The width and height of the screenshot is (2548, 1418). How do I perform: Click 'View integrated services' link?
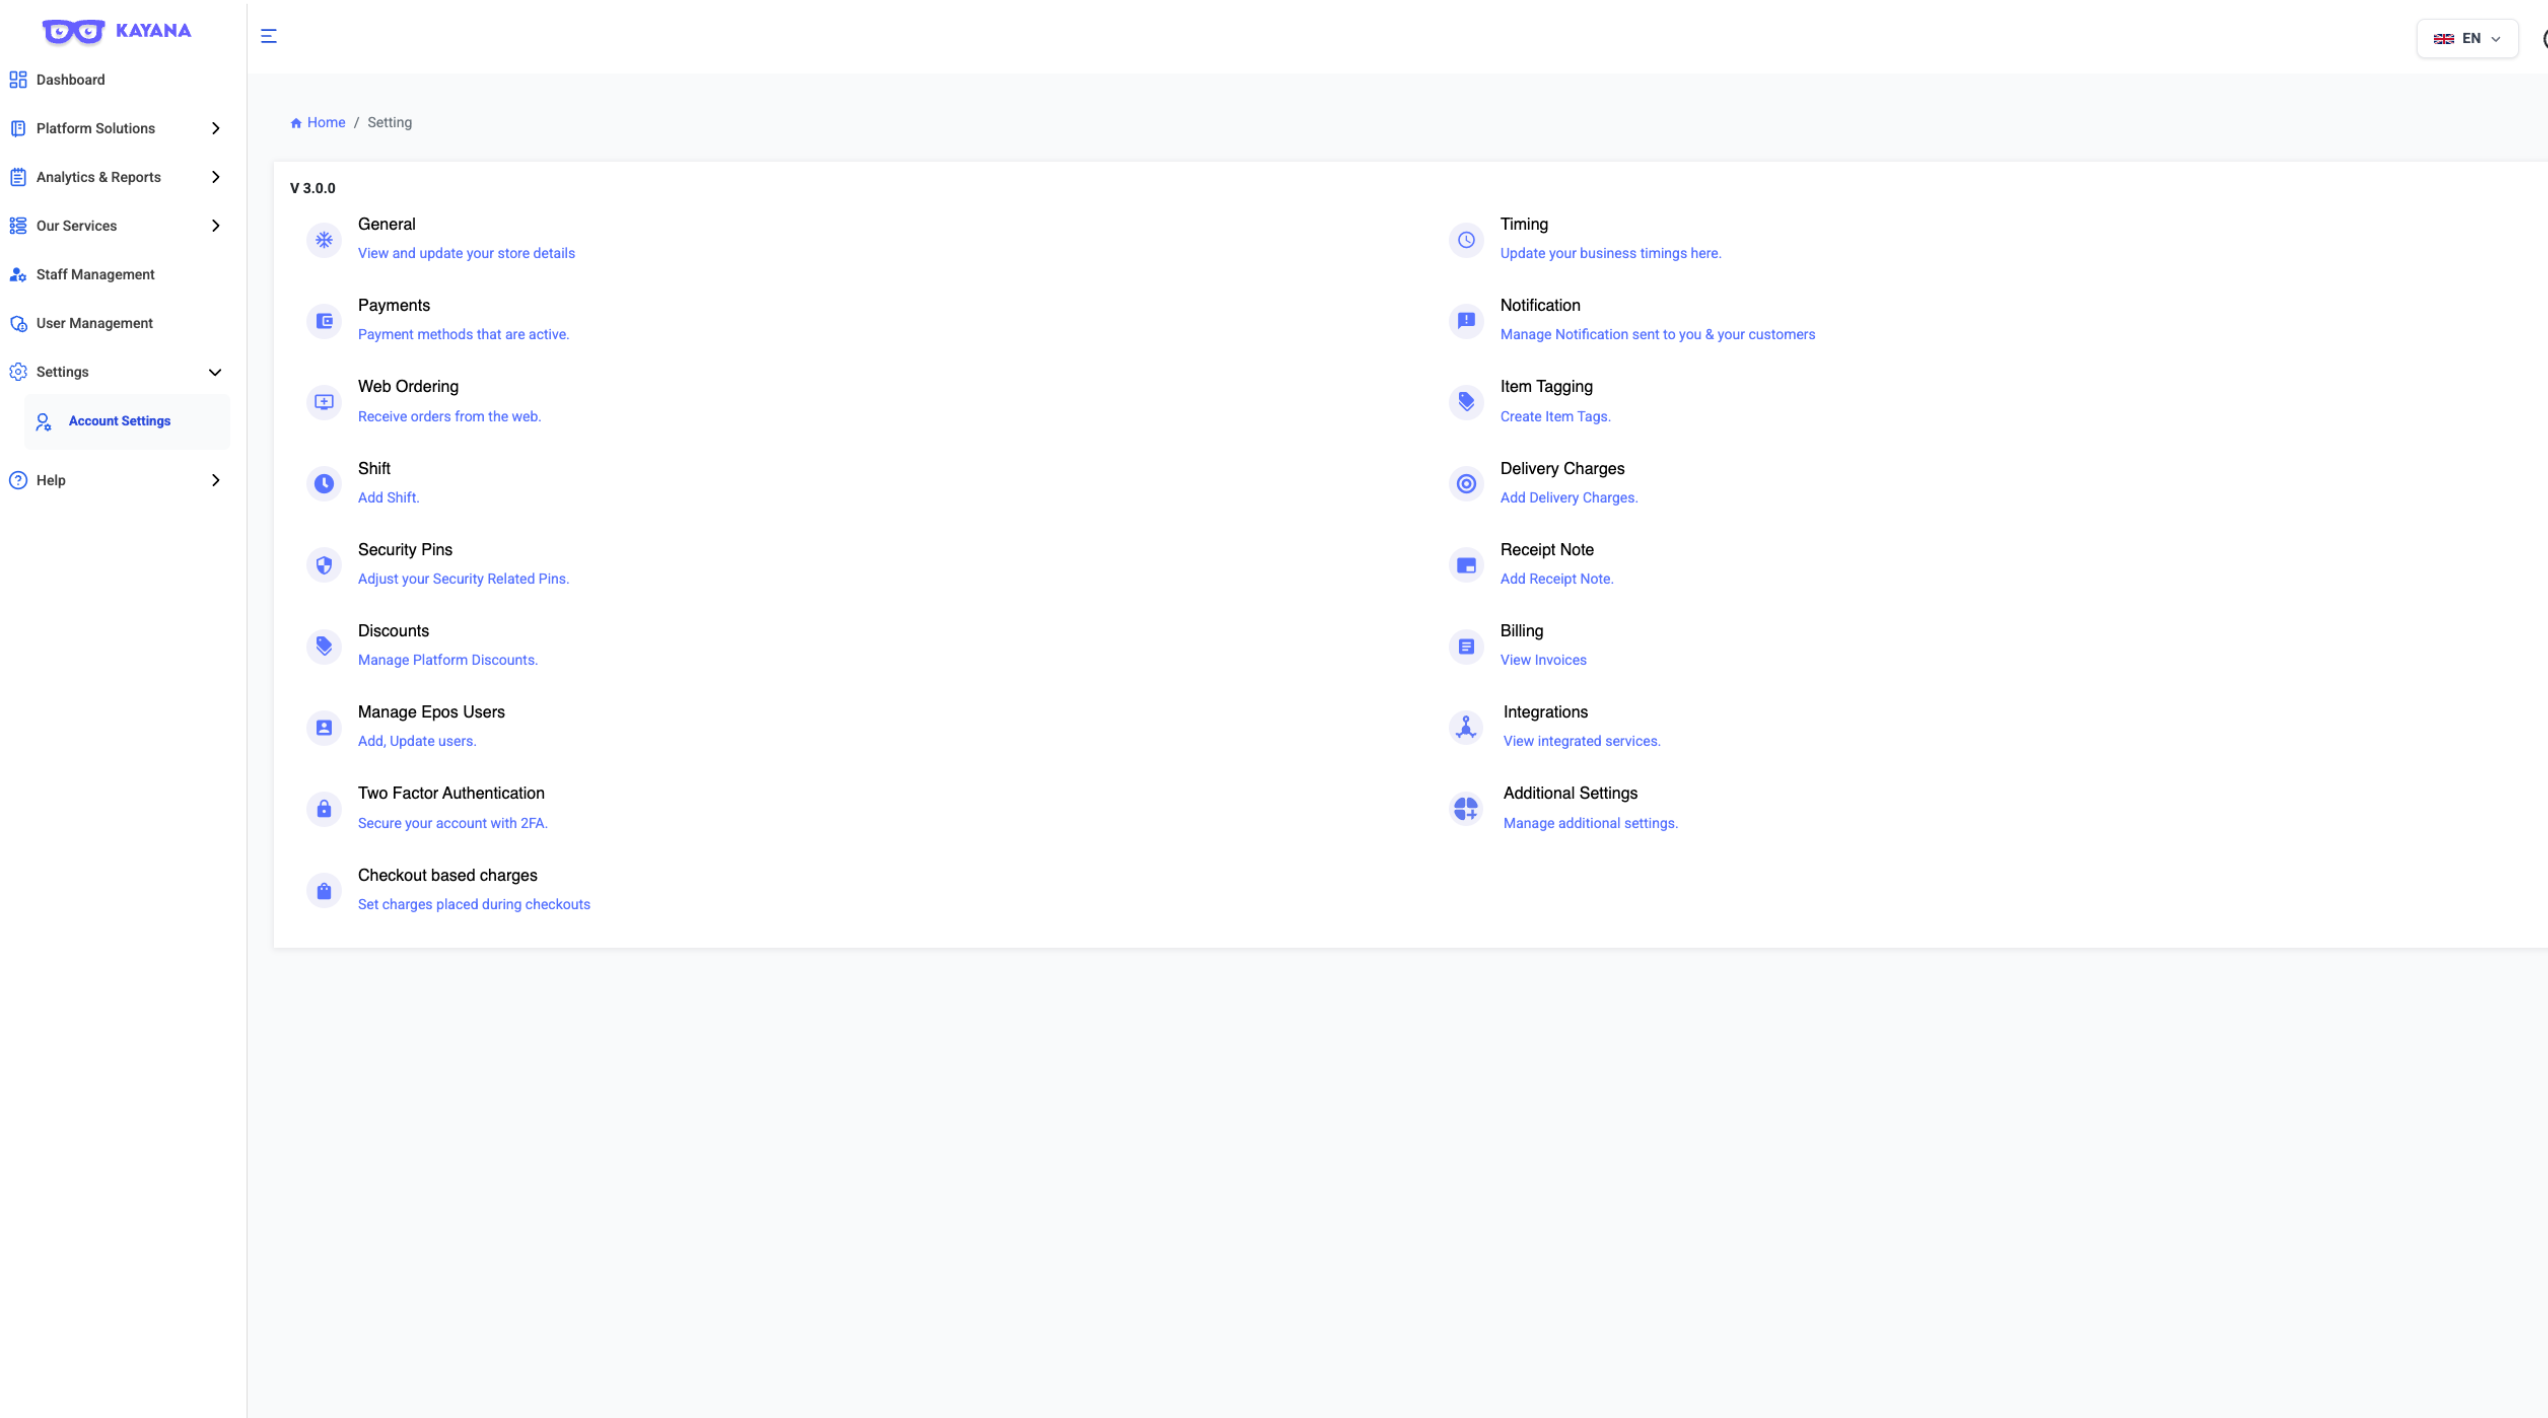[x=1581, y=741]
